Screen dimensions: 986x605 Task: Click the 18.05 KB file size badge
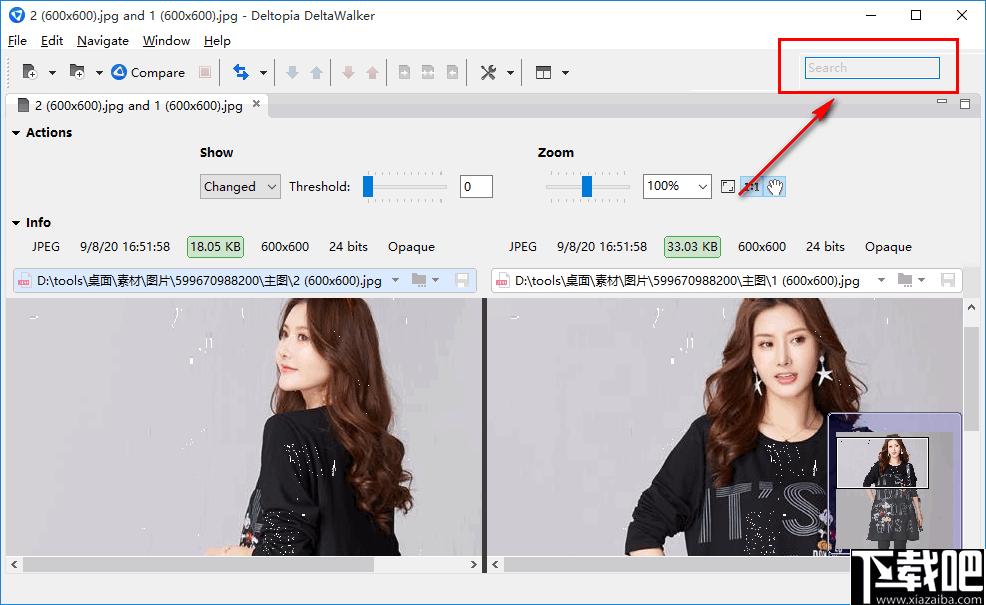click(x=215, y=247)
